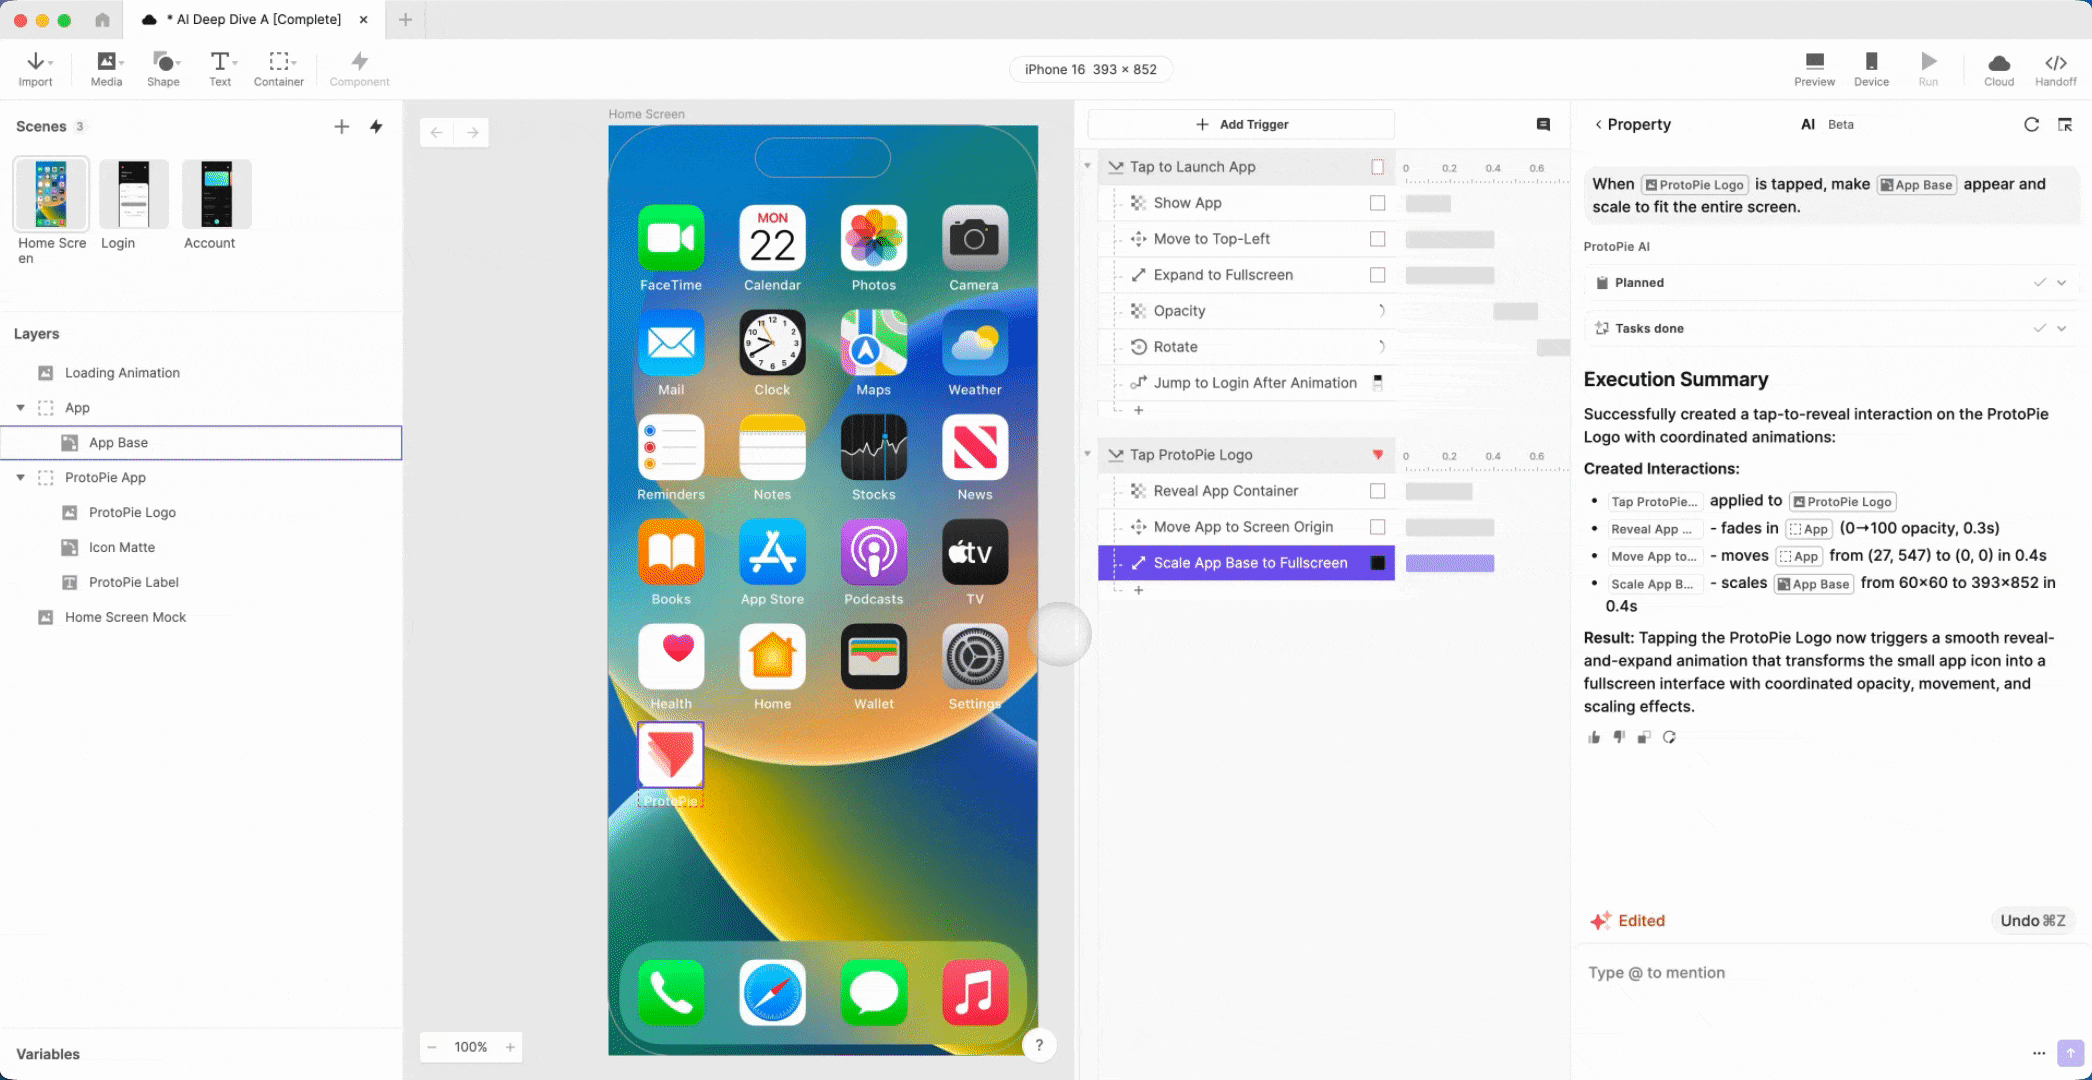Open Preview mode
This screenshot has width=2092, height=1080.
pyautogui.click(x=1813, y=67)
